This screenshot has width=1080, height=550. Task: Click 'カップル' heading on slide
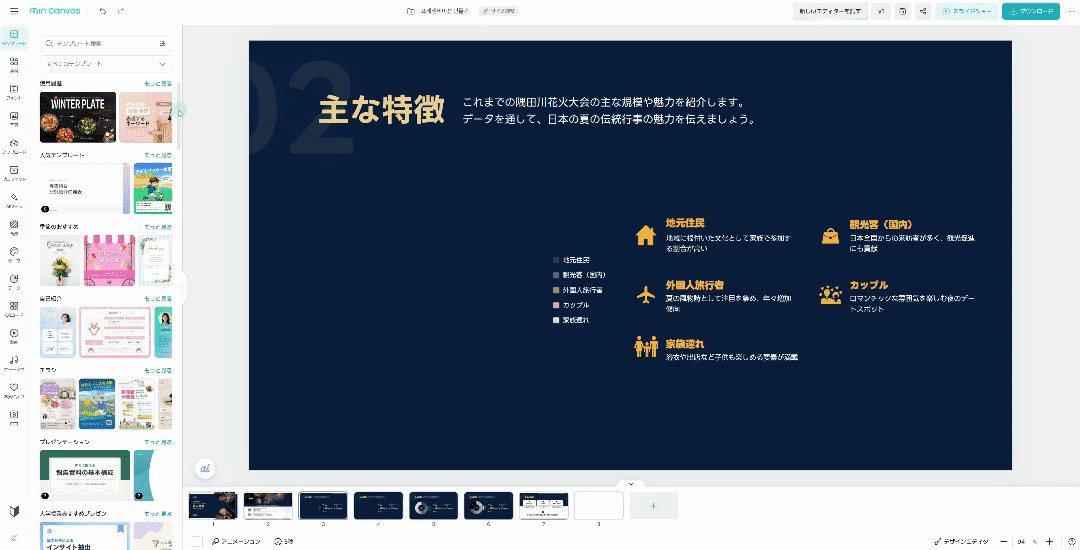click(x=868, y=284)
